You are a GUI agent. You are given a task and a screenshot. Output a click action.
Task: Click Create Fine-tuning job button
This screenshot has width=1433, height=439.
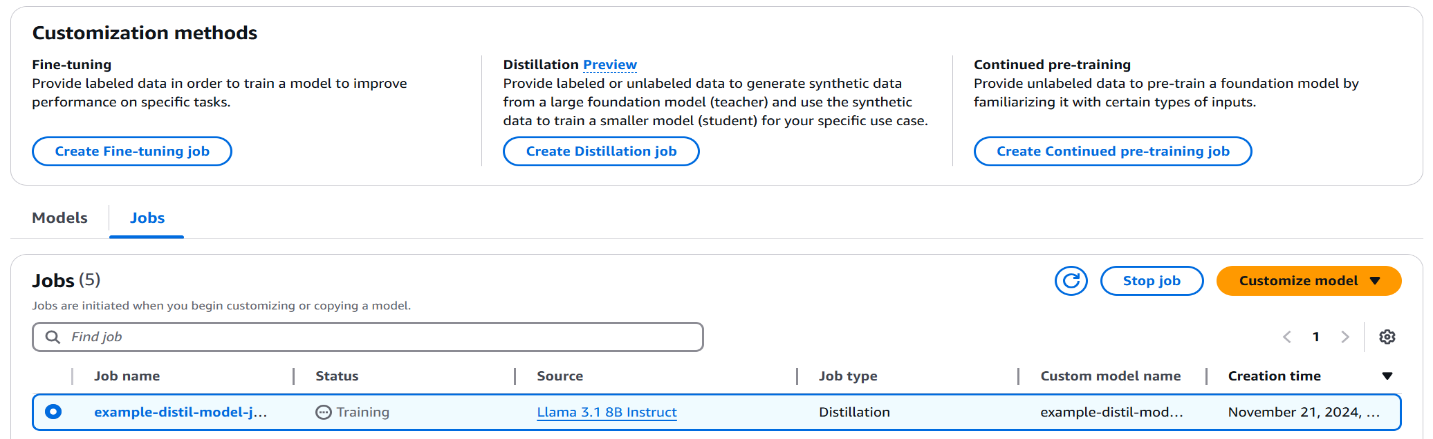[132, 151]
